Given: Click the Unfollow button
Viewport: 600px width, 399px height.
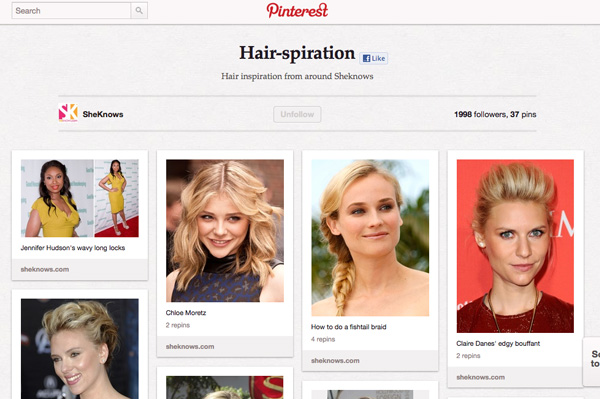Looking at the screenshot, I should [x=297, y=114].
